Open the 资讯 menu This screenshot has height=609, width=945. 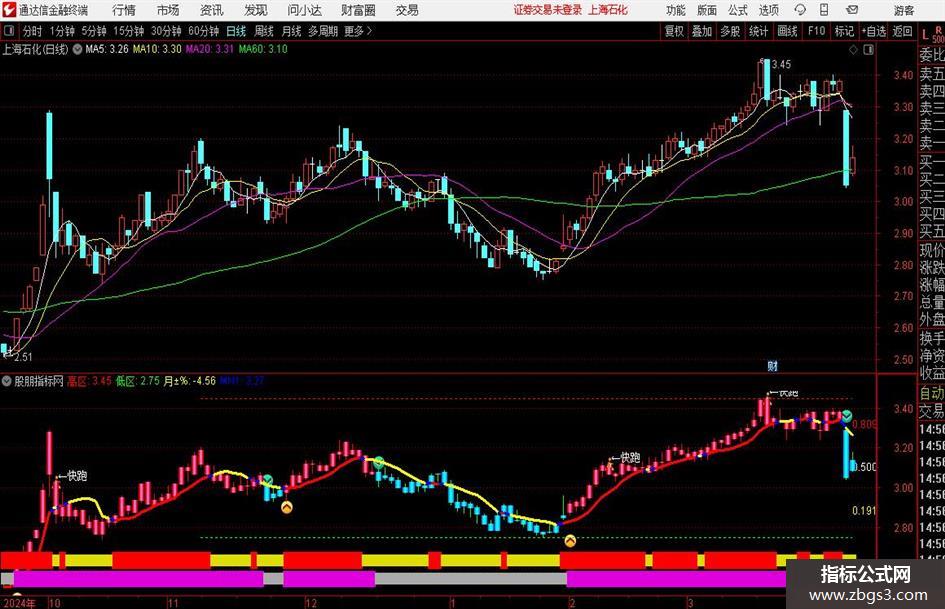click(x=212, y=10)
